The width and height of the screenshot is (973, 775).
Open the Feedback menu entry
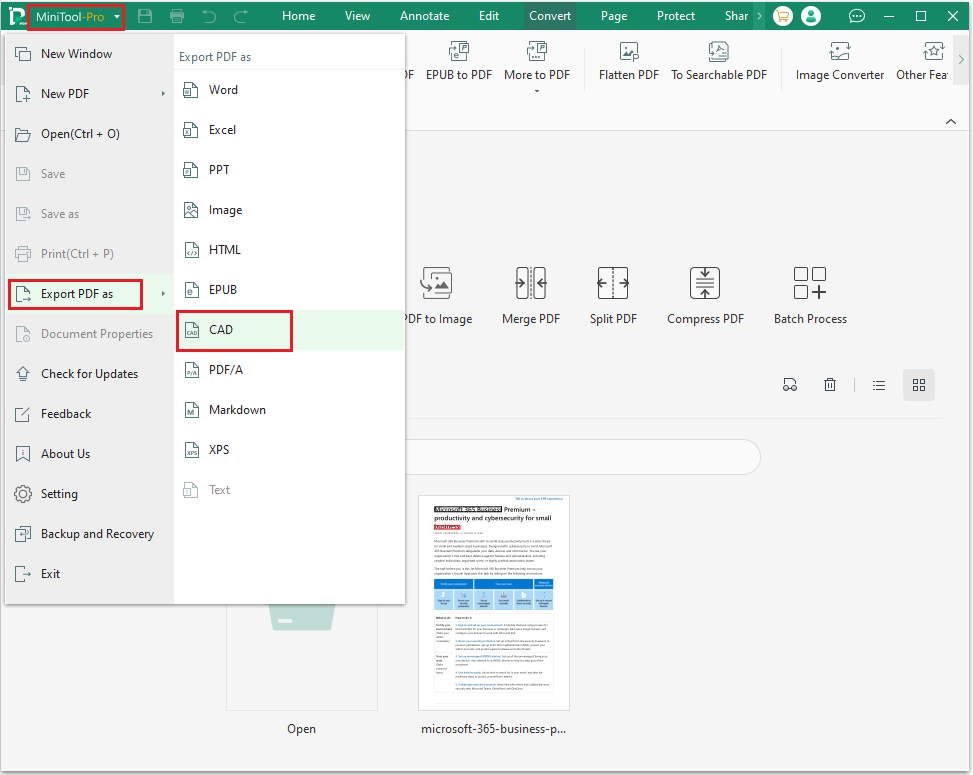click(90, 414)
